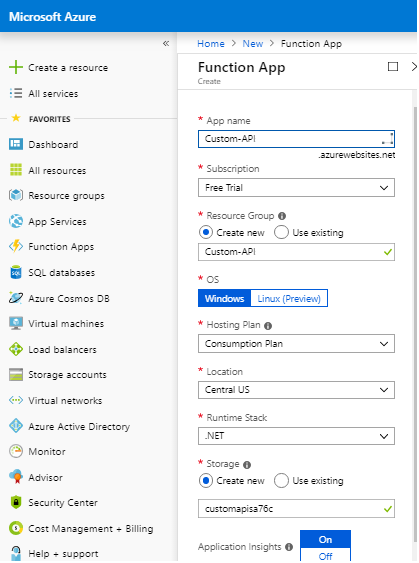Screen dimensions: 419x563
Task: Turn Application Insights Off
Action: coord(325,556)
